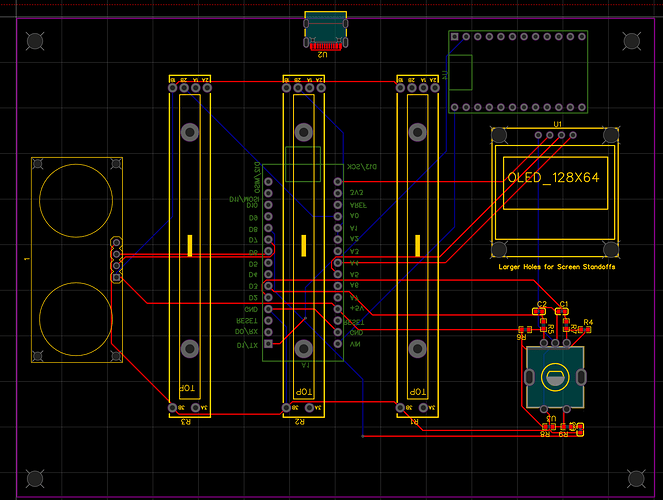Click the TOP marking on slider R3
663x500 pixels.
pyautogui.click(x=186, y=388)
